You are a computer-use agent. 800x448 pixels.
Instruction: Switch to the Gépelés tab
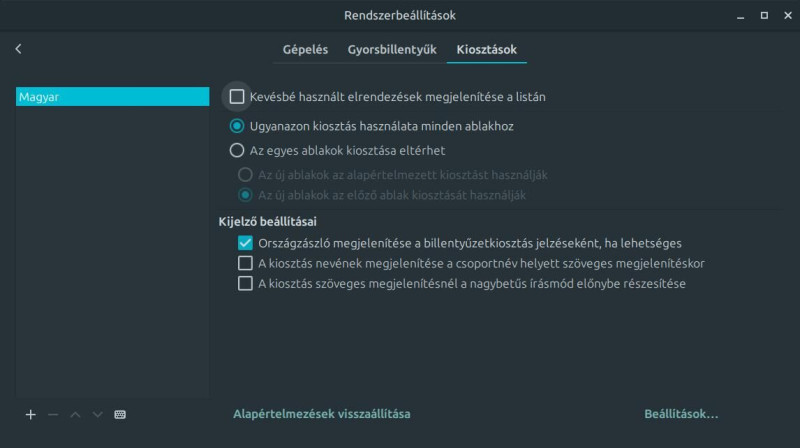[305, 49]
